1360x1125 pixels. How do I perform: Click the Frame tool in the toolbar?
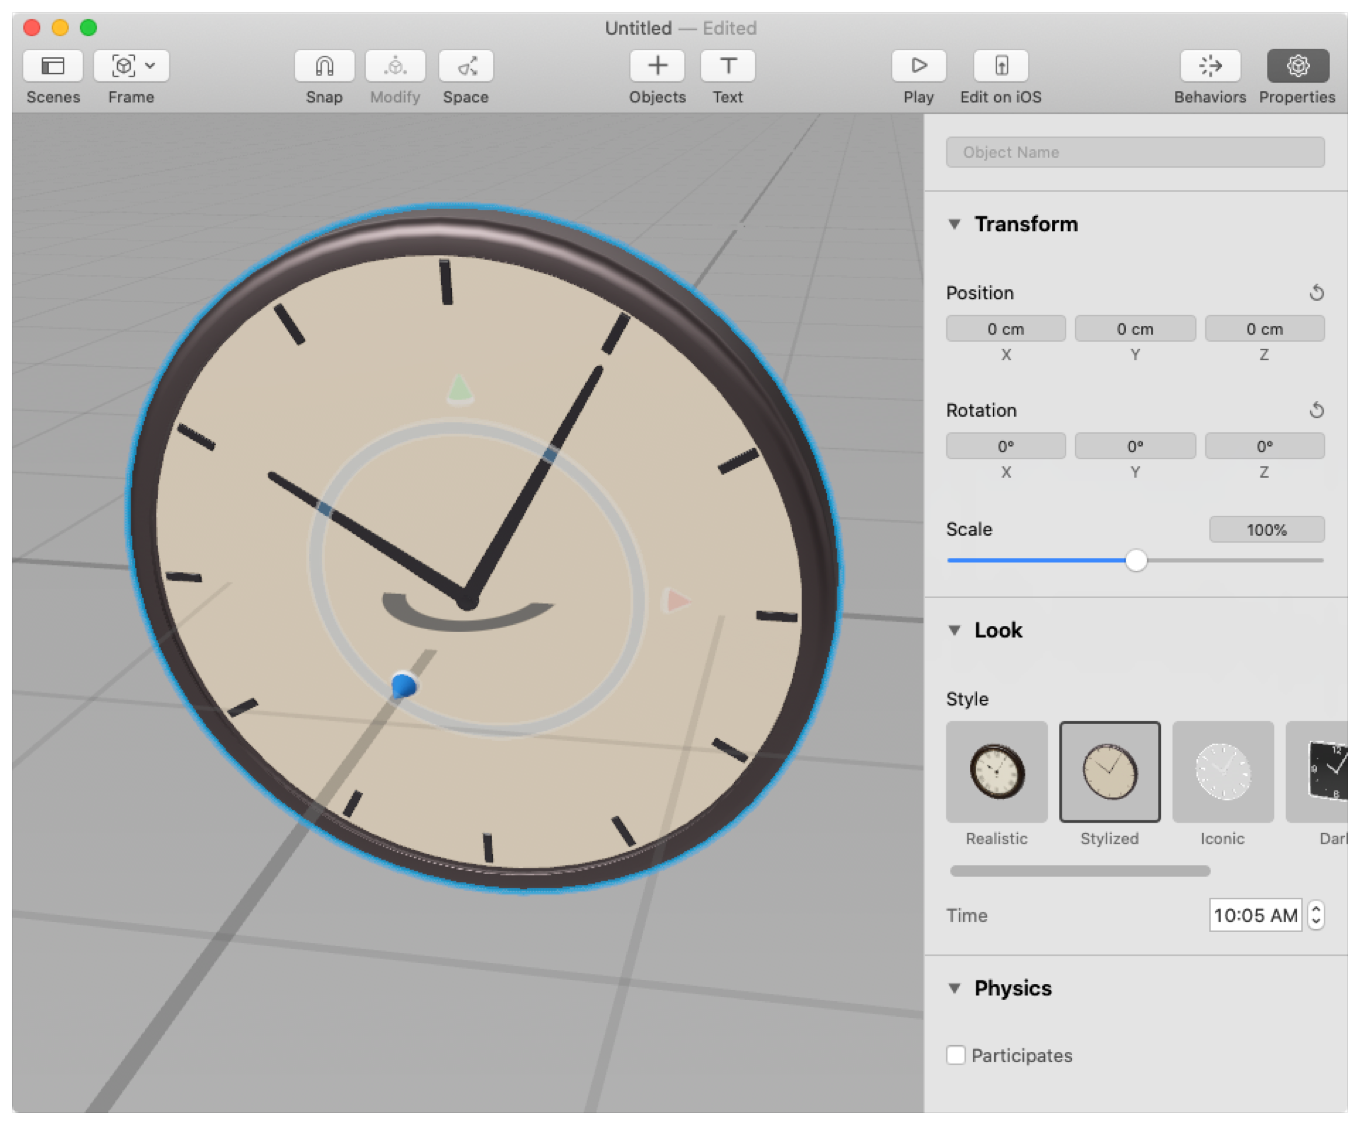pyautogui.click(x=124, y=66)
